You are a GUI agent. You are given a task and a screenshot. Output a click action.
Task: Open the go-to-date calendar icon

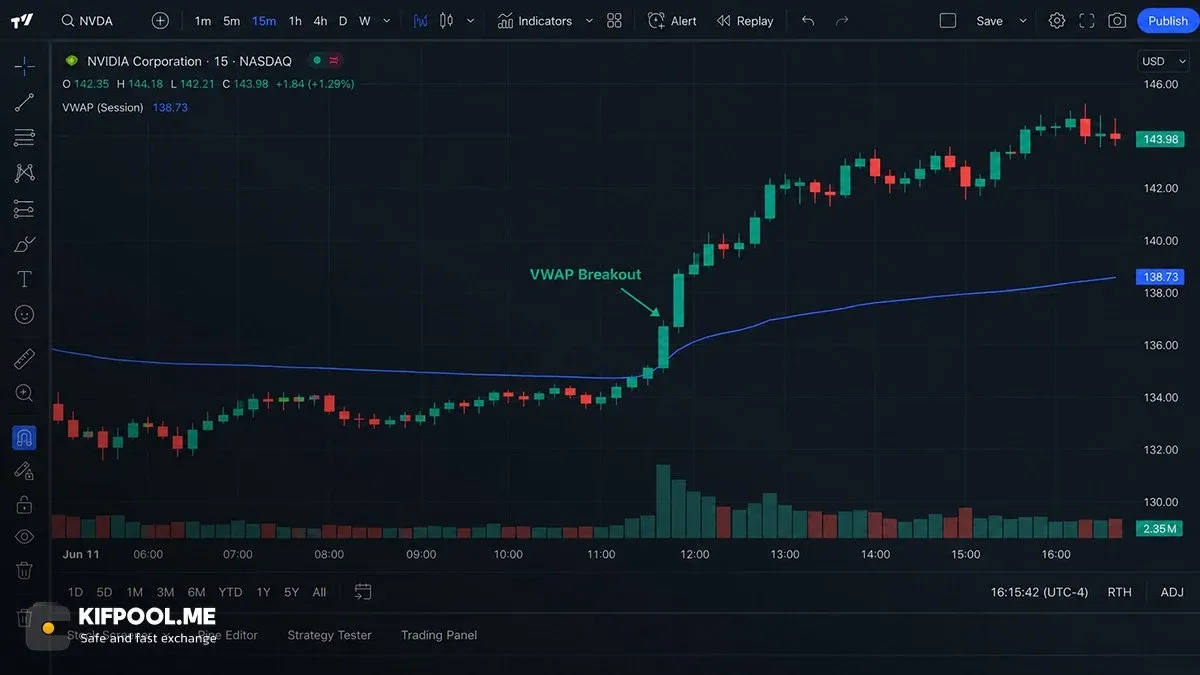(363, 592)
